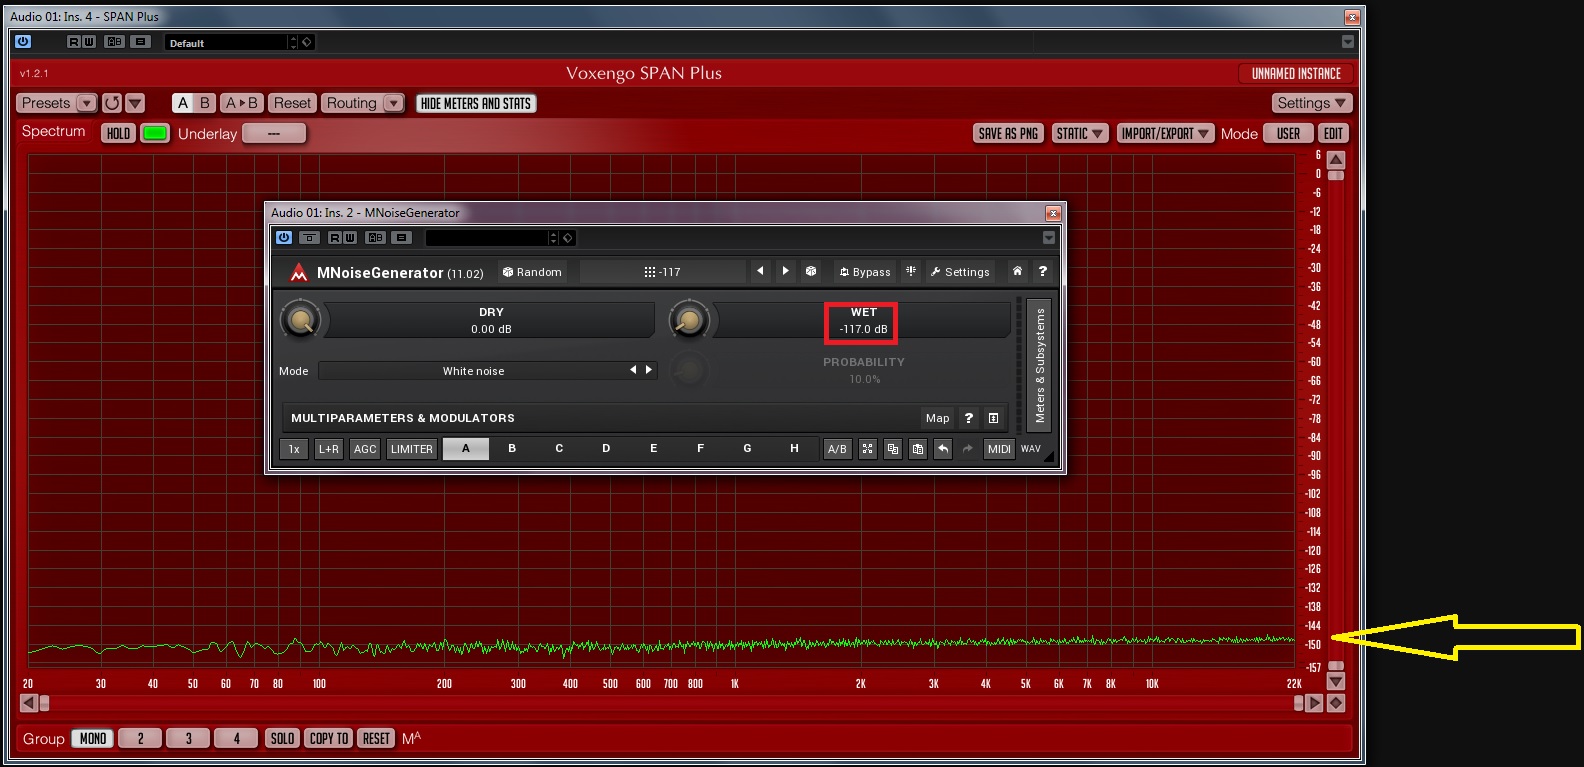Toggle AGC in MNoiseGenerator
The height and width of the screenshot is (767, 1584).
pyautogui.click(x=365, y=449)
